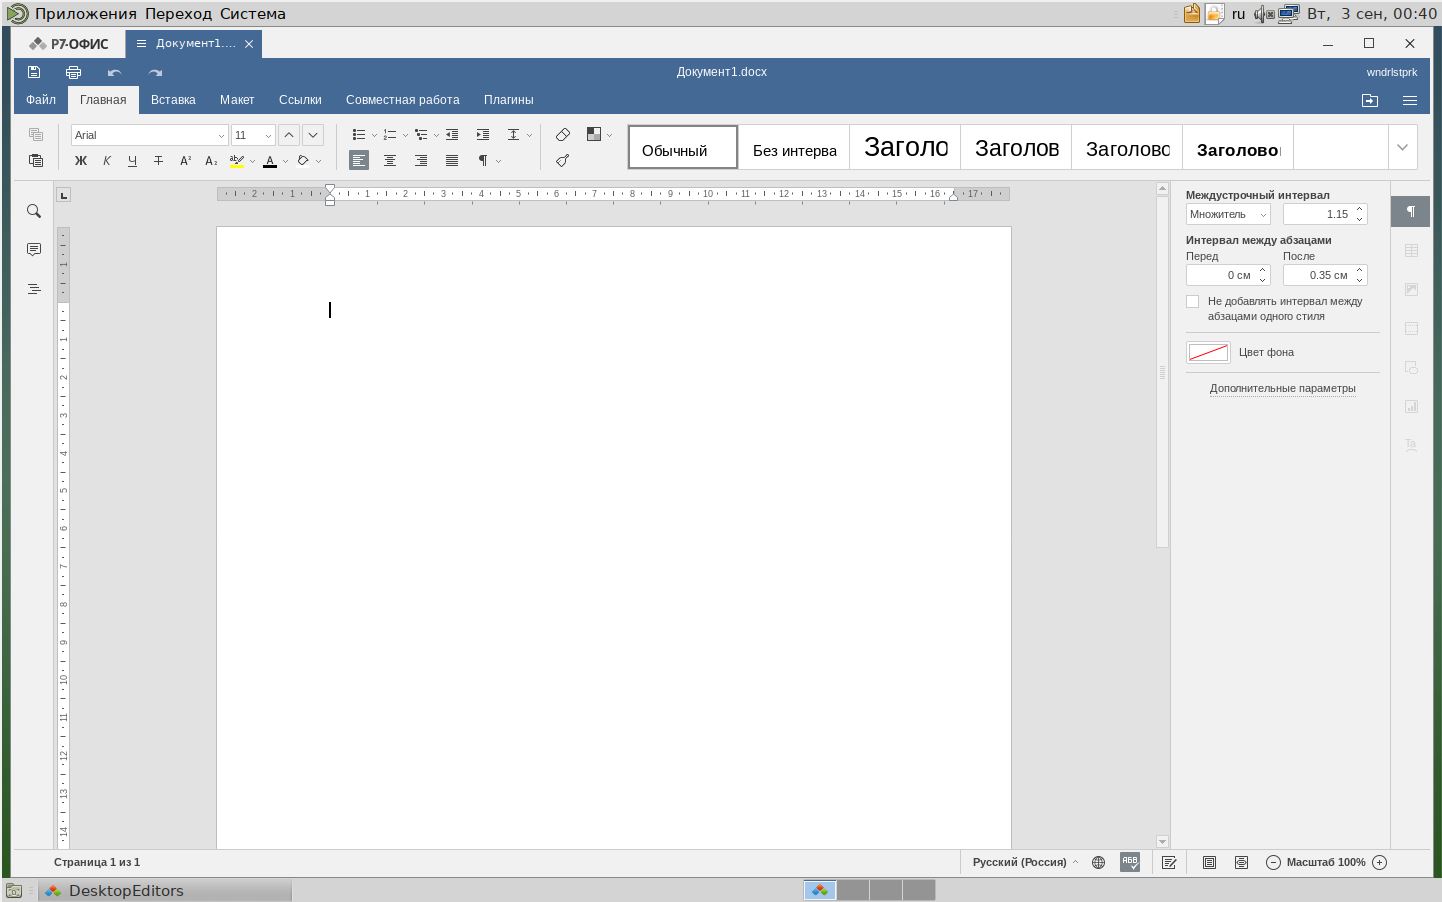Redo the last action

point(155,72)
